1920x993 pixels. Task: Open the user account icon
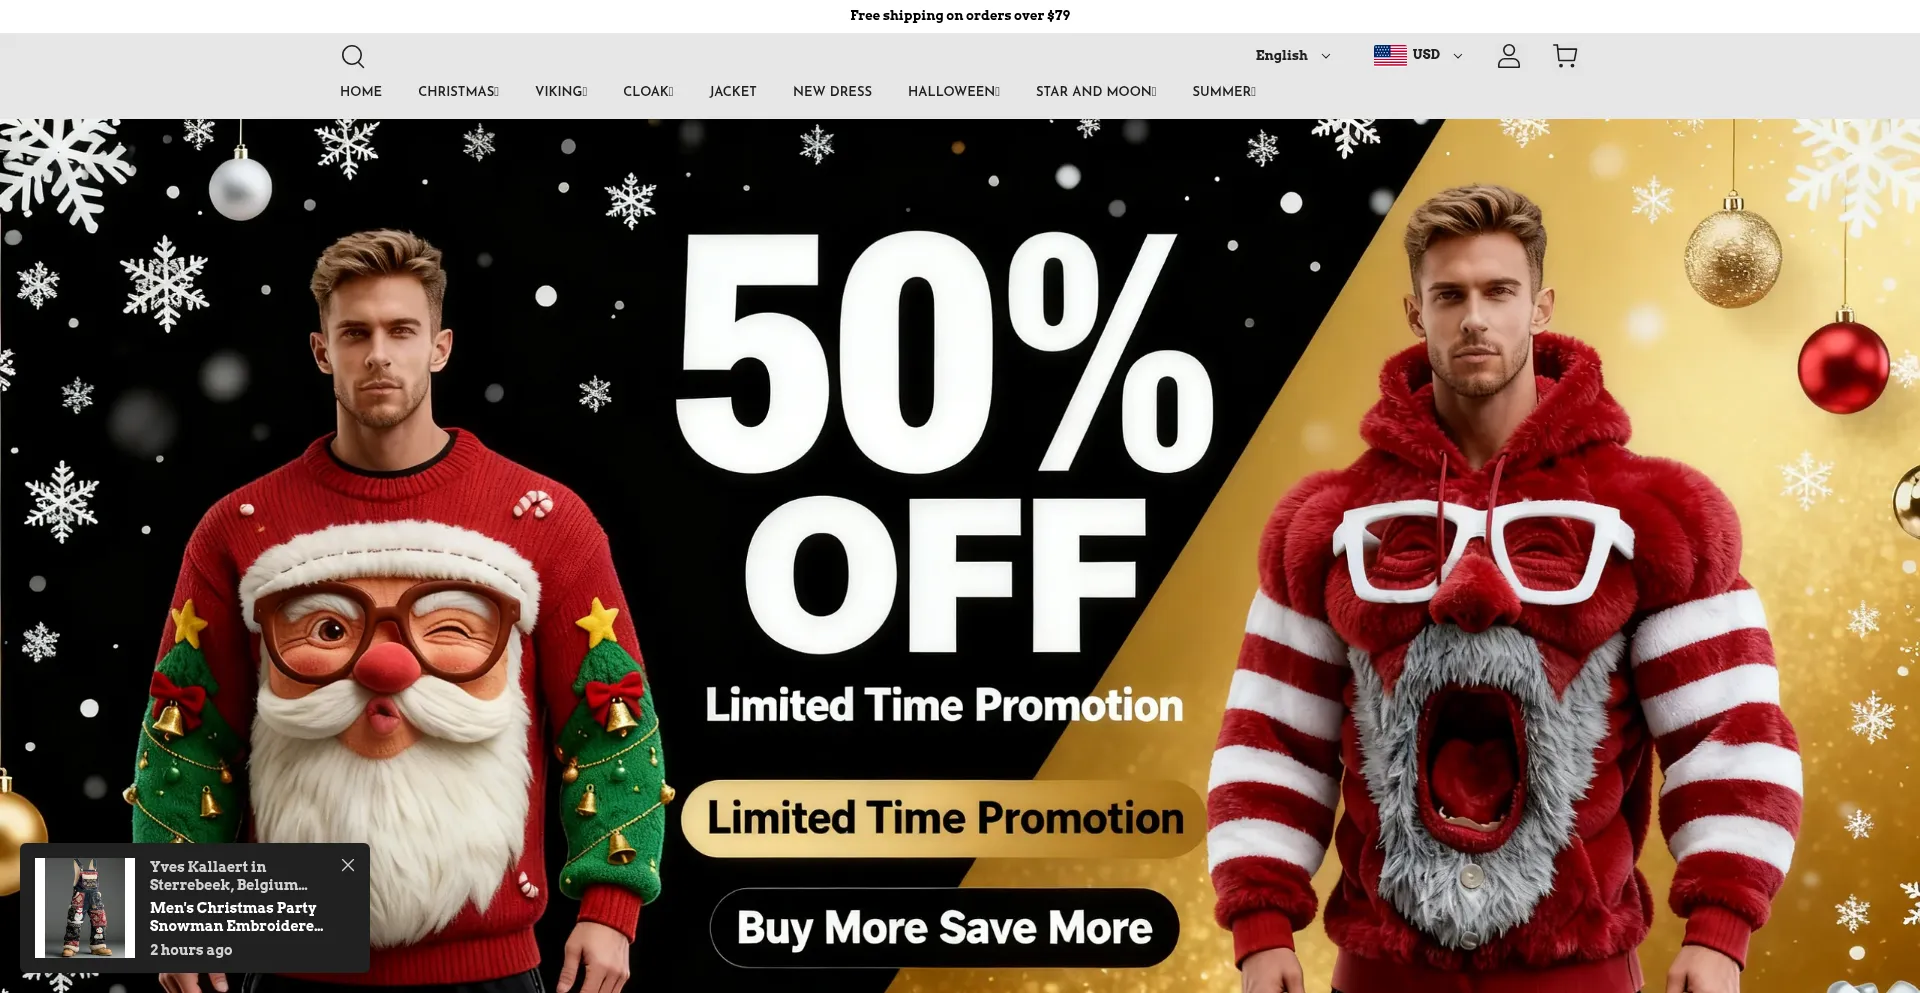(x=1508, y=56)
